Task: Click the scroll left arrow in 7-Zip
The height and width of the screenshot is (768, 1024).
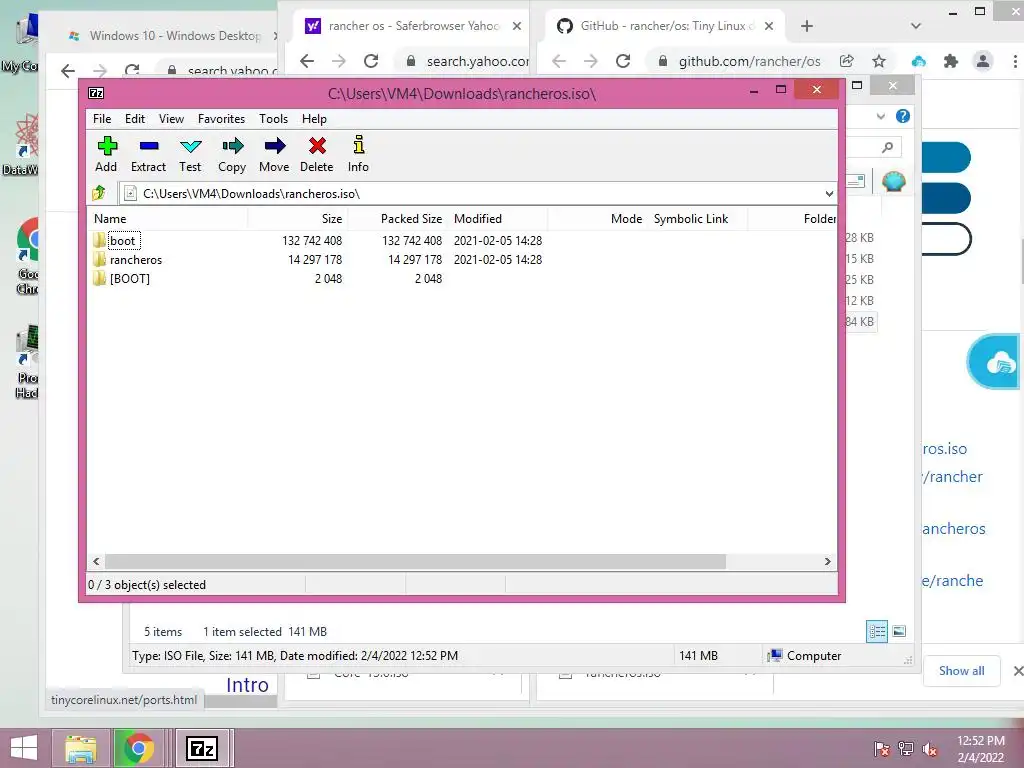Action: (97, 562)
